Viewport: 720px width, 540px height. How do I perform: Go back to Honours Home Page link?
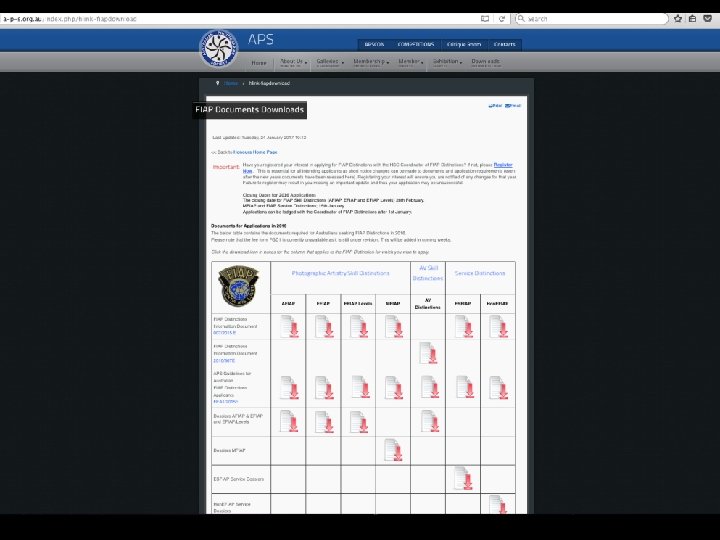pyautogui.click(x=255, y=152)
